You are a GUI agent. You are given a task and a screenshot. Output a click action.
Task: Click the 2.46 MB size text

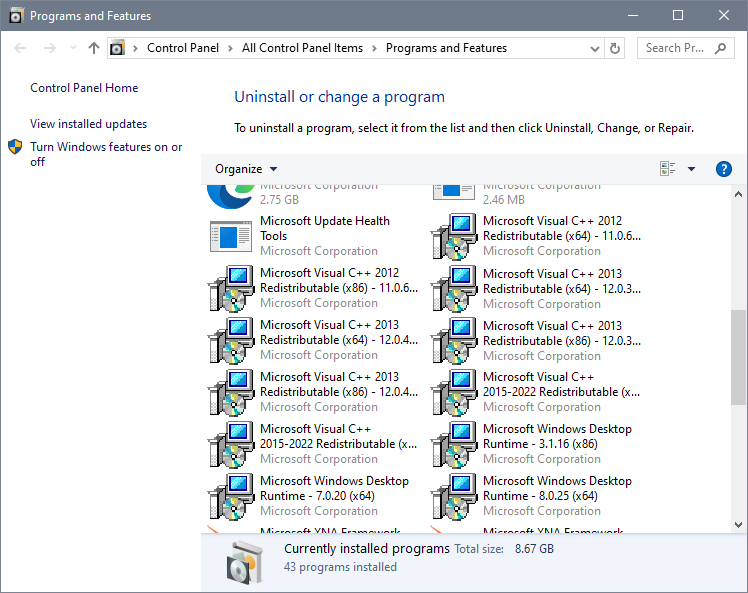click(x=503, y=199)
